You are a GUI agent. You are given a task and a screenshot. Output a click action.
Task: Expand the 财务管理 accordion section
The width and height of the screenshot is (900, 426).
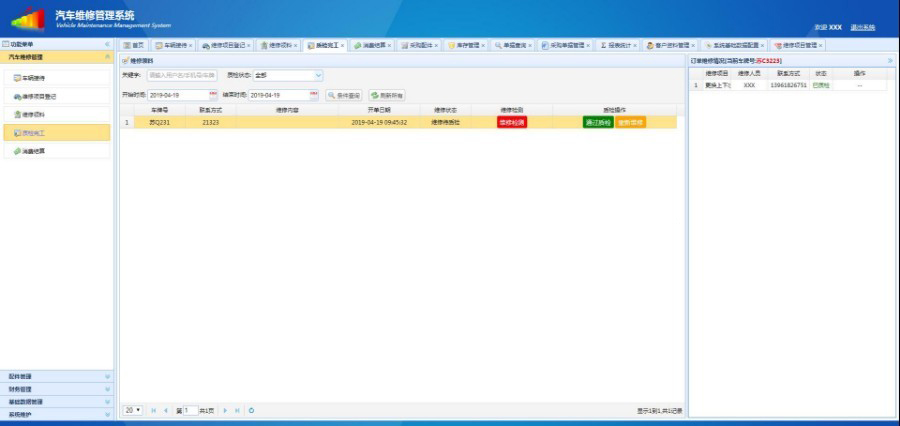55,389
